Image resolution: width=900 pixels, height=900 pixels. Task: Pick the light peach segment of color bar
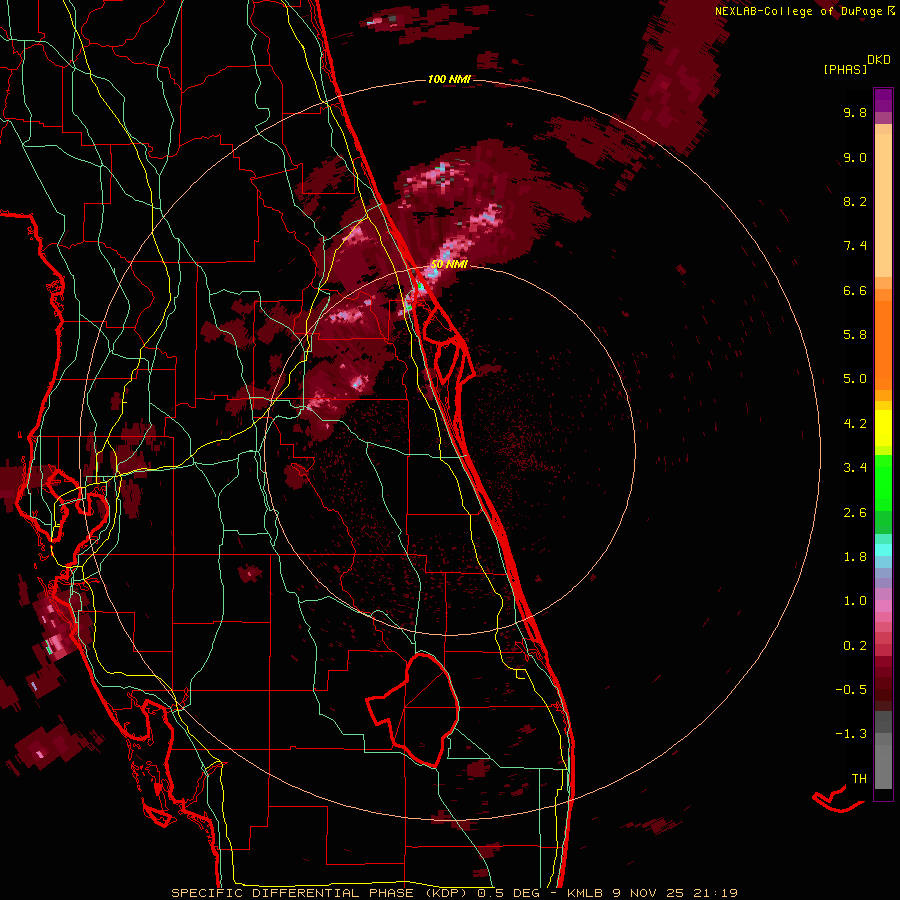883,205
